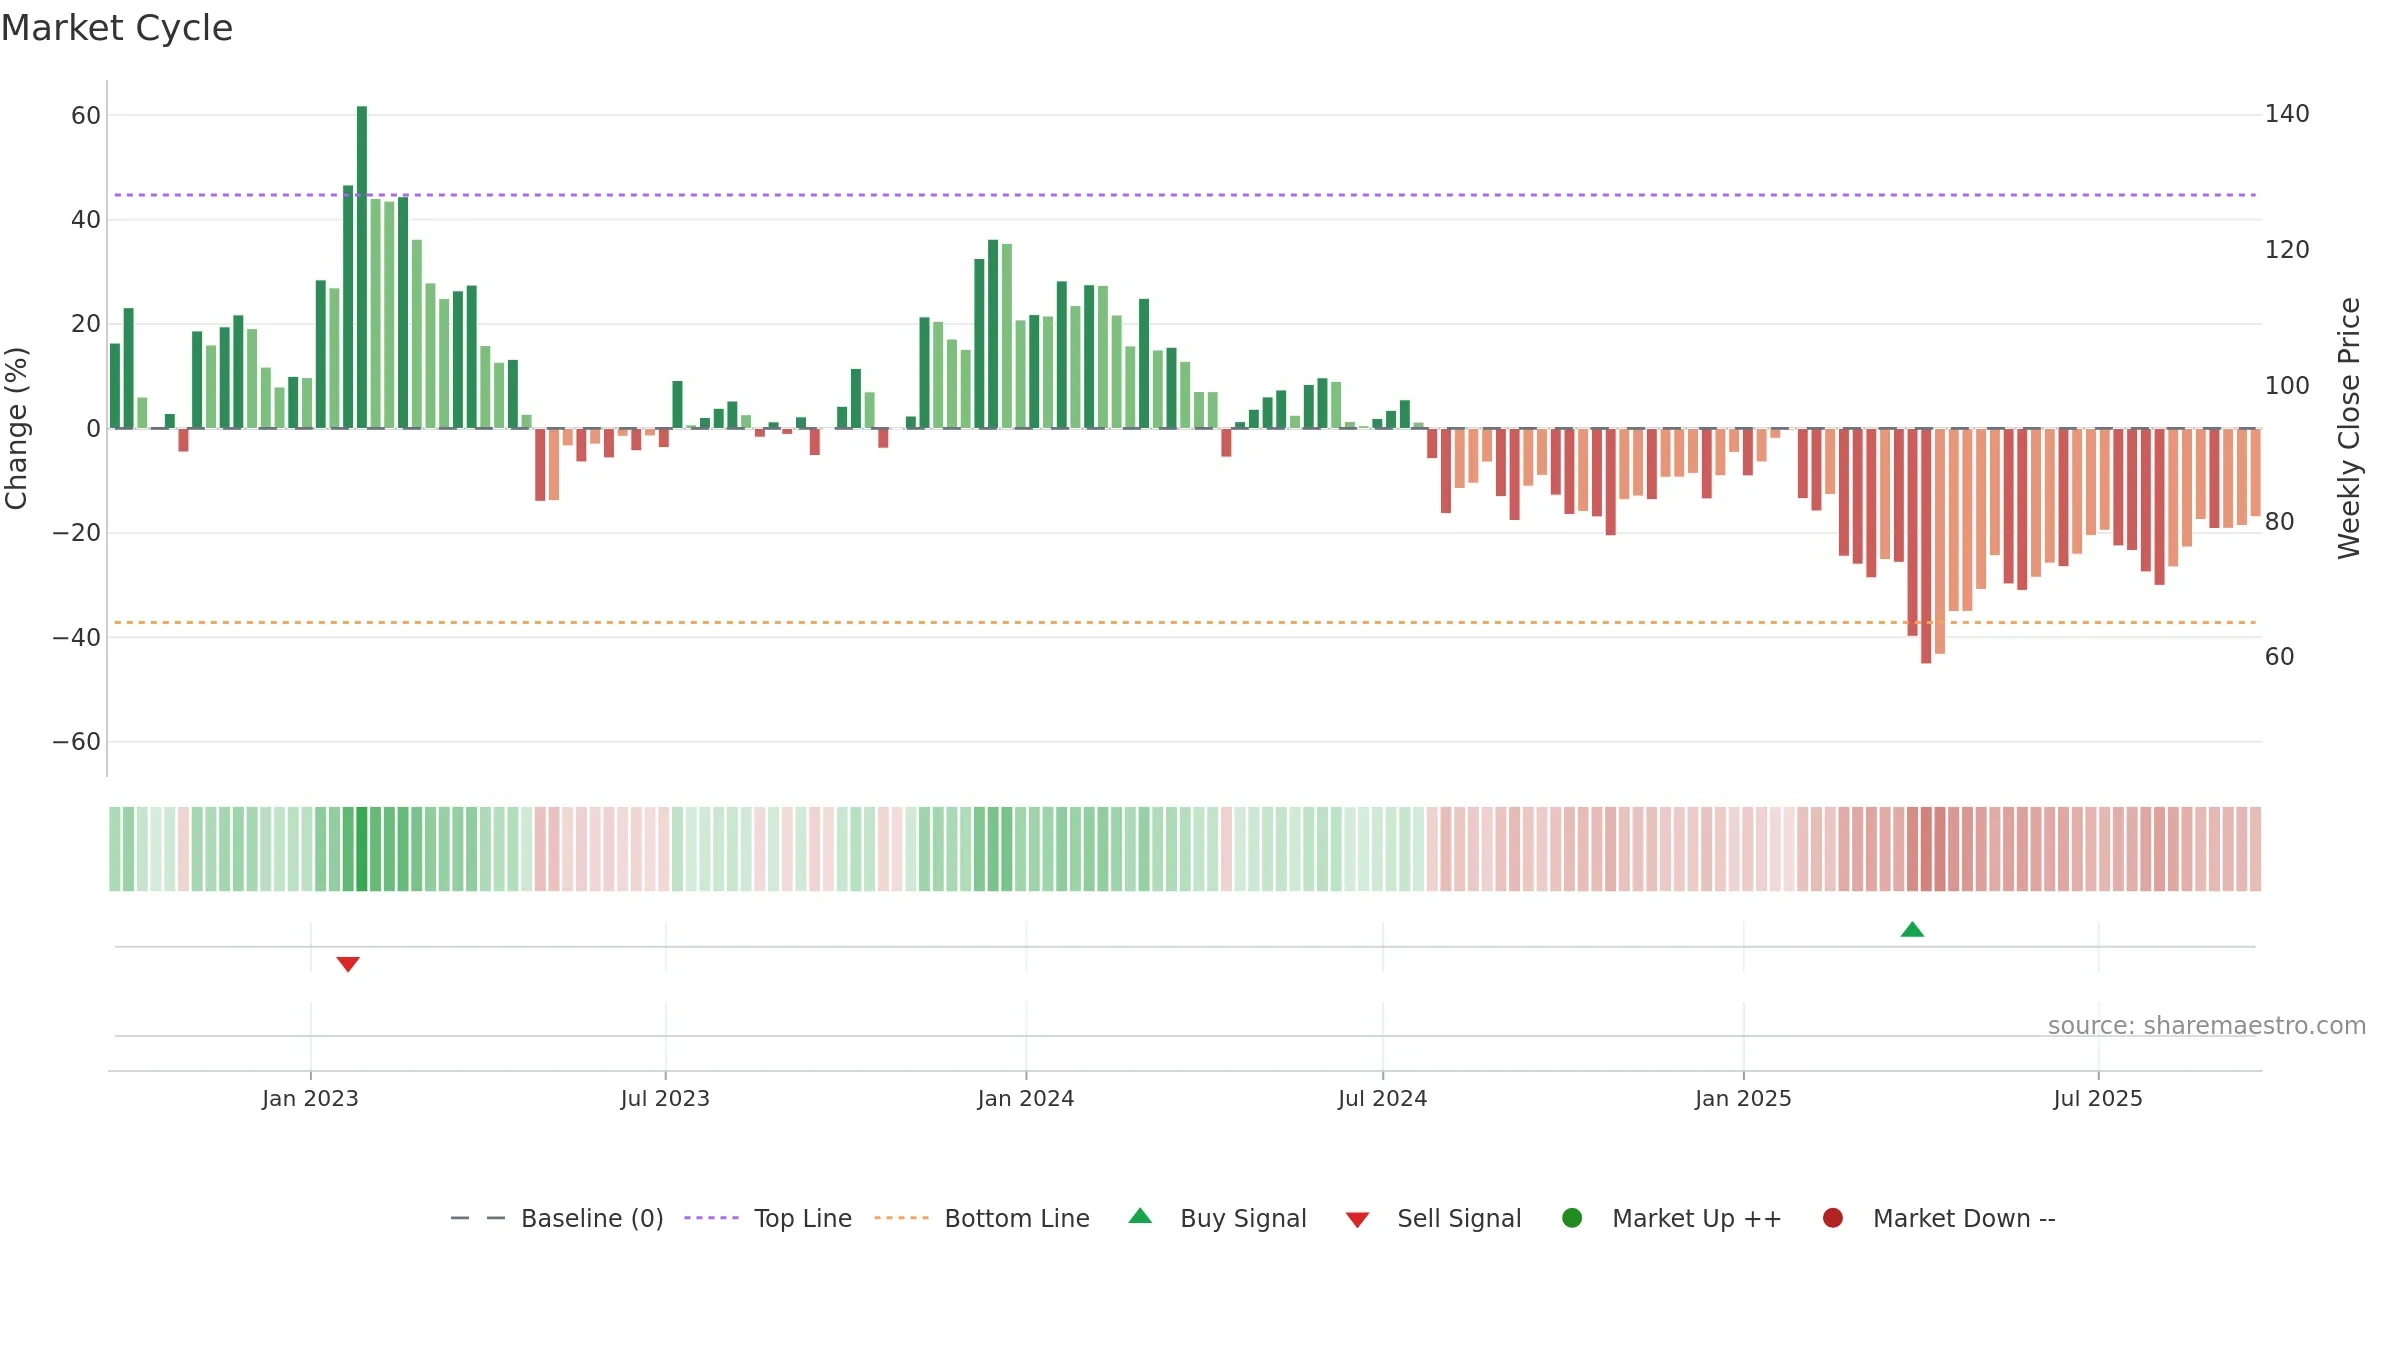Click the Jan 2024 x-axis label
Image resolution: width=2400 pixels, height=1350 pixels.
[1026, 1098]
